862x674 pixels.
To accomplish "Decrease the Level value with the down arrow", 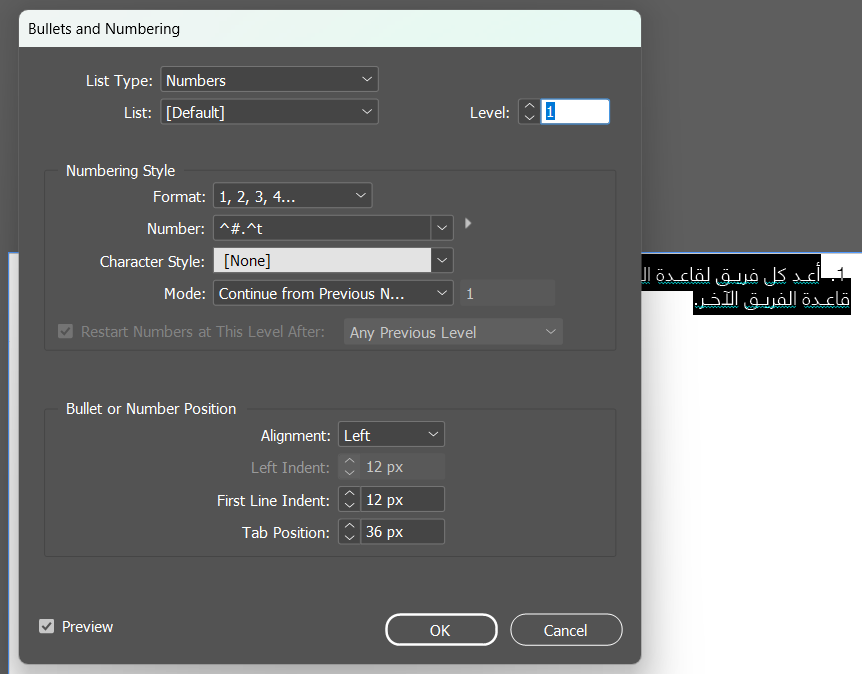I will pyautogui.click(x=529, y=117).
